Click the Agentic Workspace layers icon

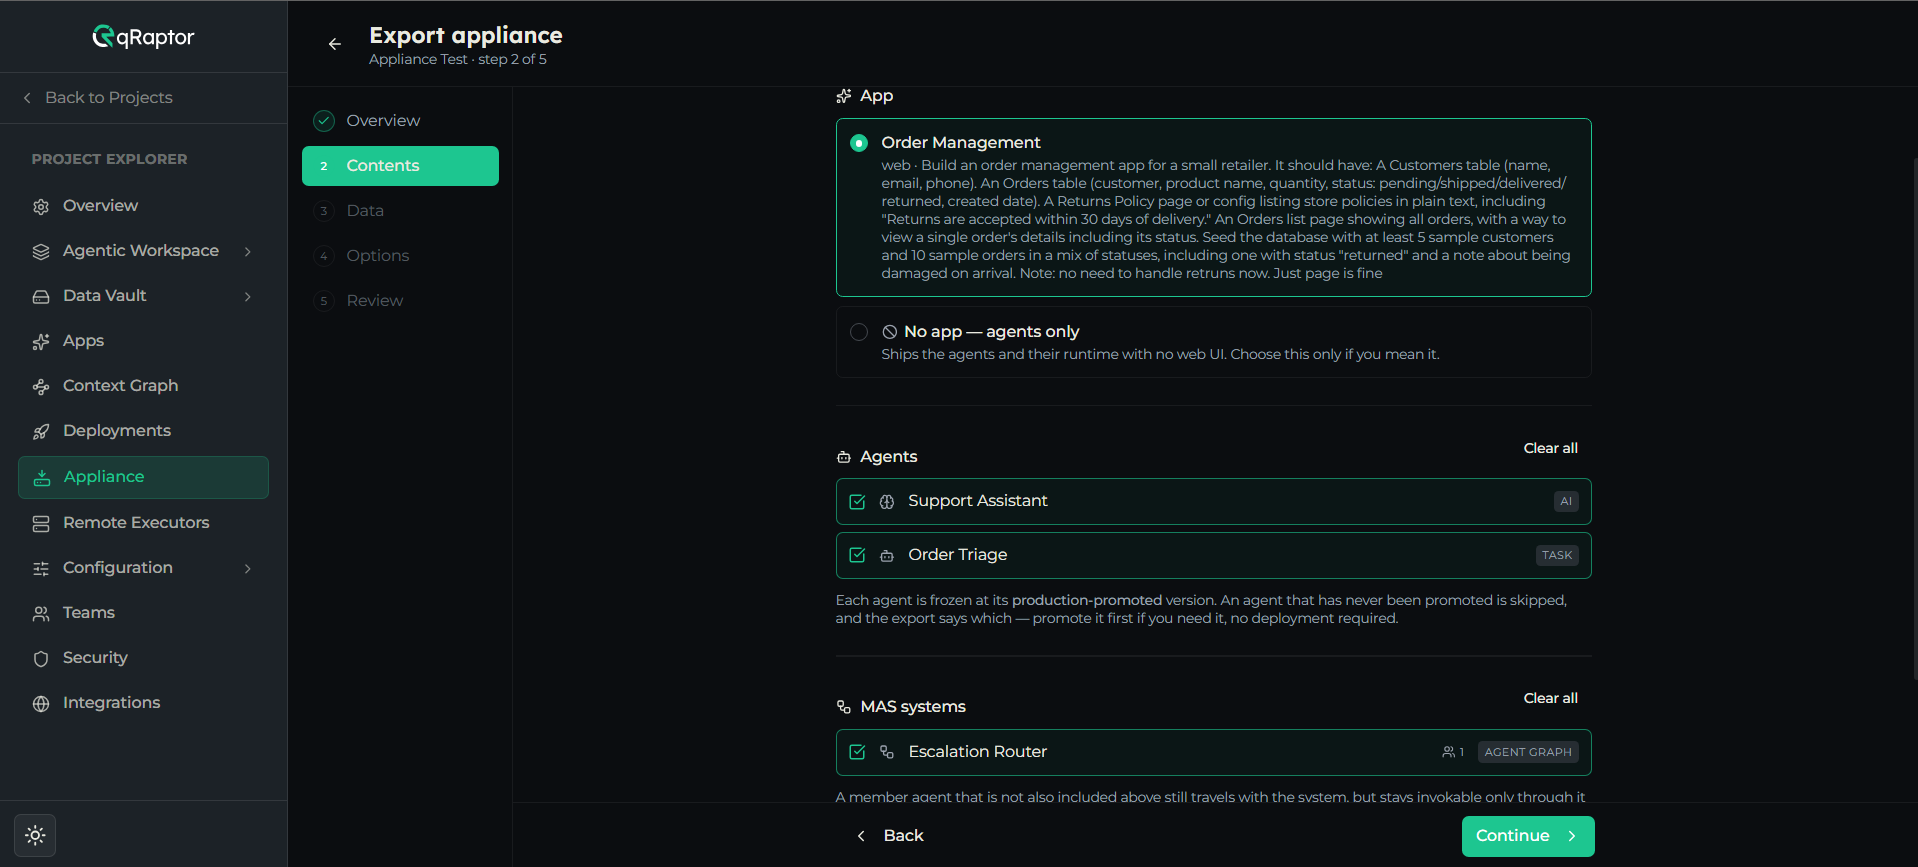pos(41,251)
